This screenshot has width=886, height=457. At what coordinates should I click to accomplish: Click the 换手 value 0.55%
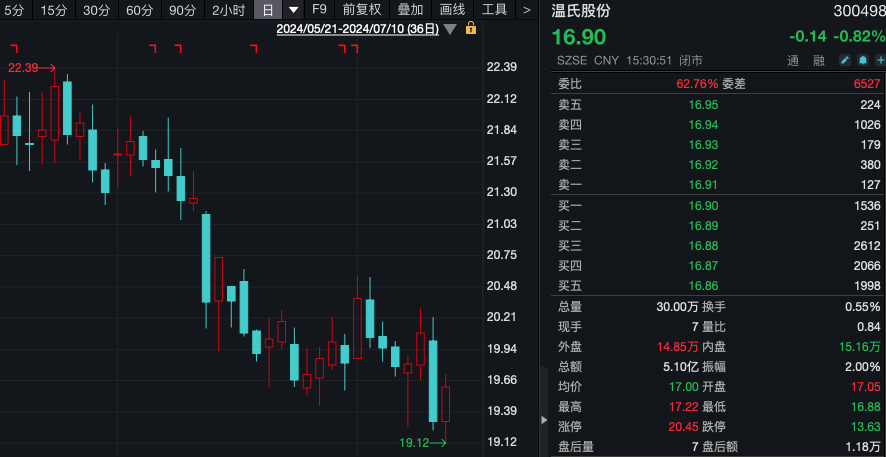tap(863, 307)
